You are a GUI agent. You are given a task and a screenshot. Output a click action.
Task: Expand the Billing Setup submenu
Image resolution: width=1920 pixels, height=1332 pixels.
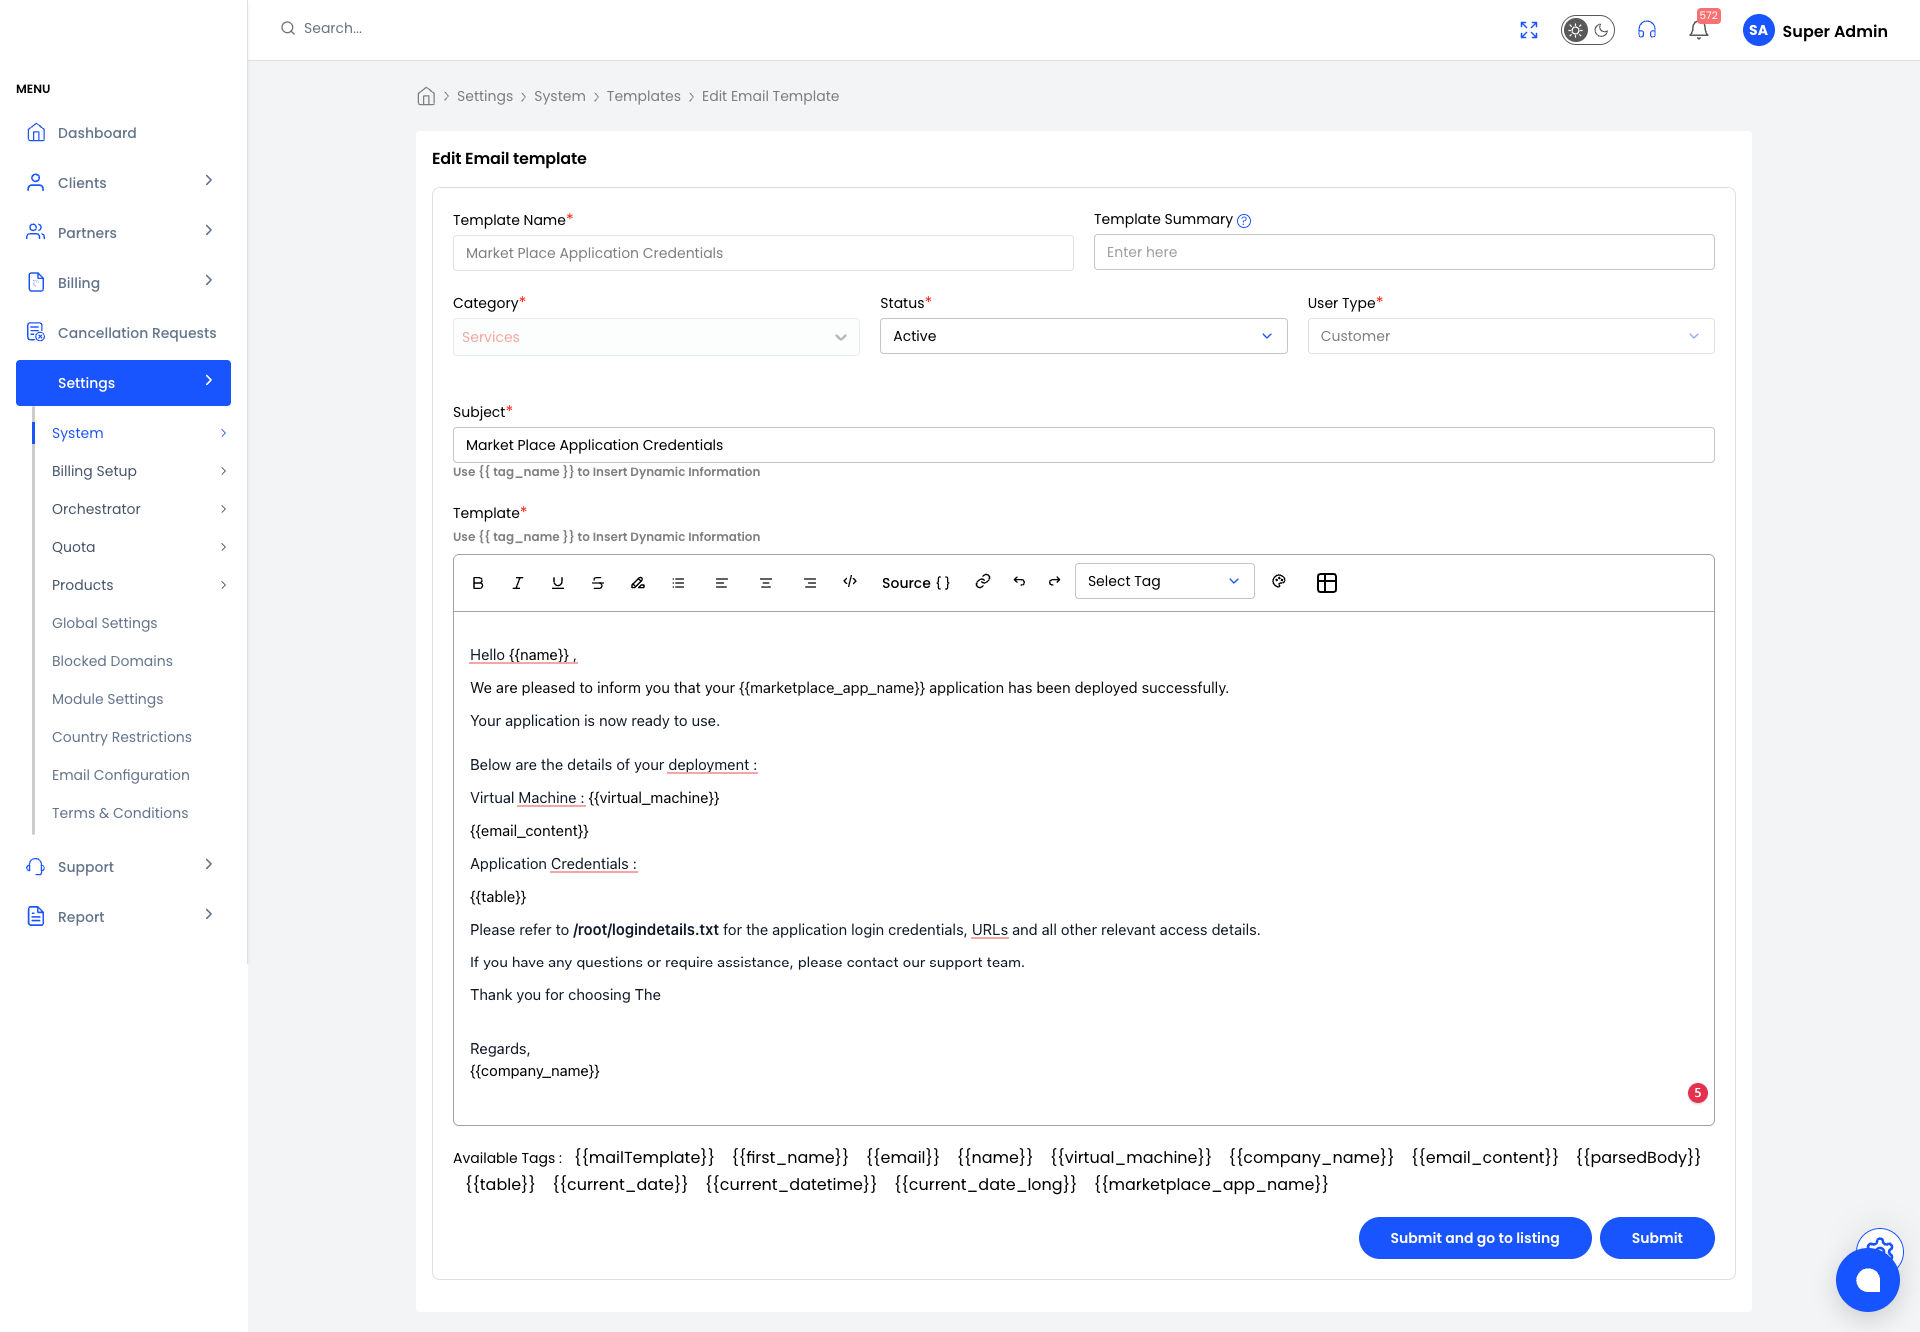pos(139,471)
